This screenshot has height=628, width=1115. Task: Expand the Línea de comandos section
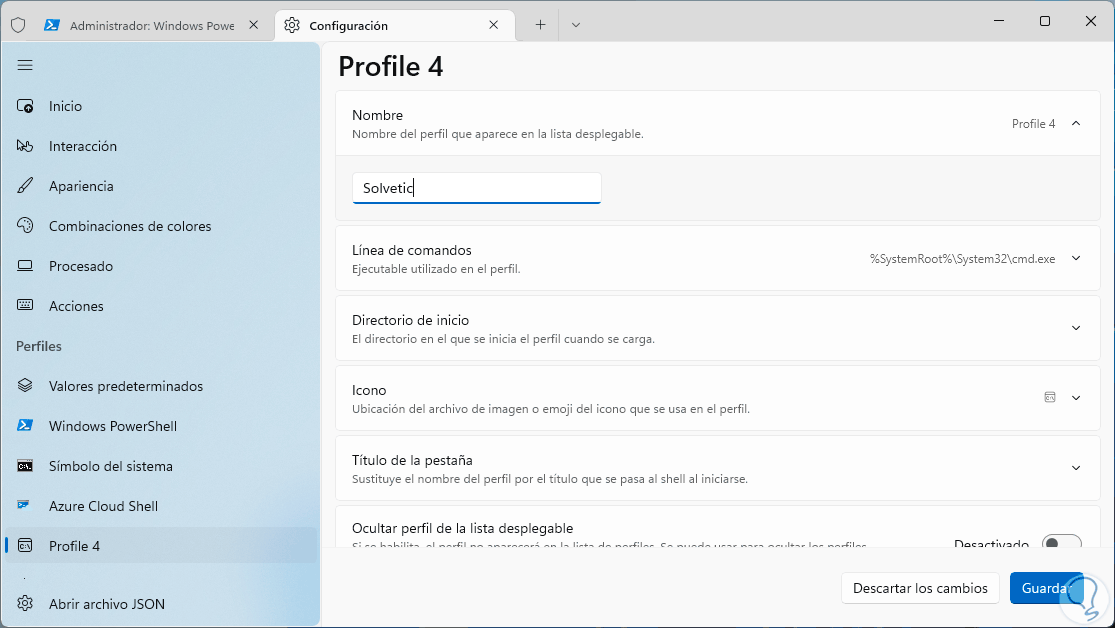(x=1076, y=258)
